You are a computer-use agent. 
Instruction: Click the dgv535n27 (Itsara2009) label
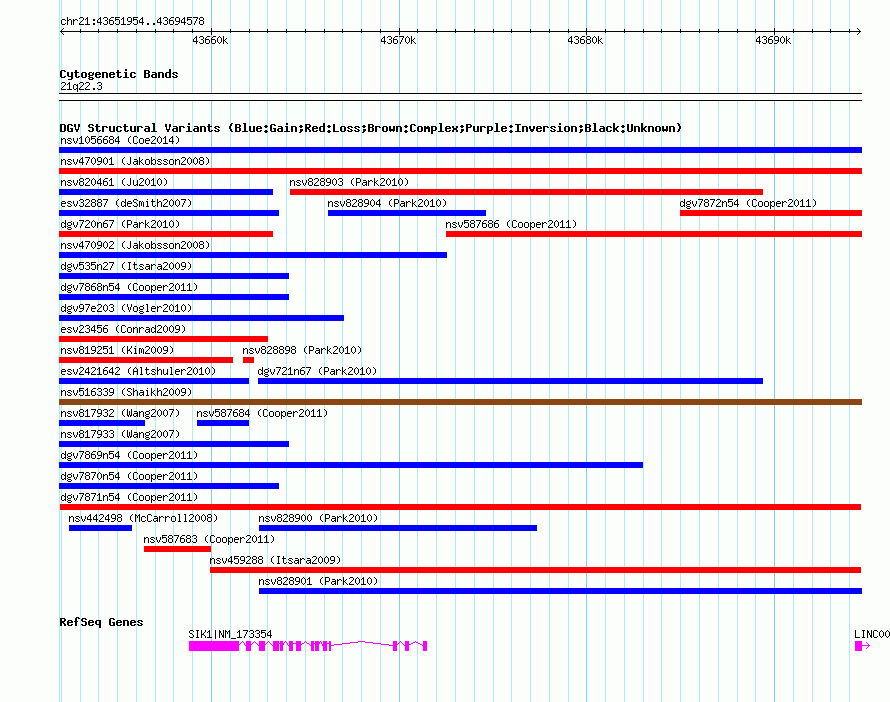point(126,266)
